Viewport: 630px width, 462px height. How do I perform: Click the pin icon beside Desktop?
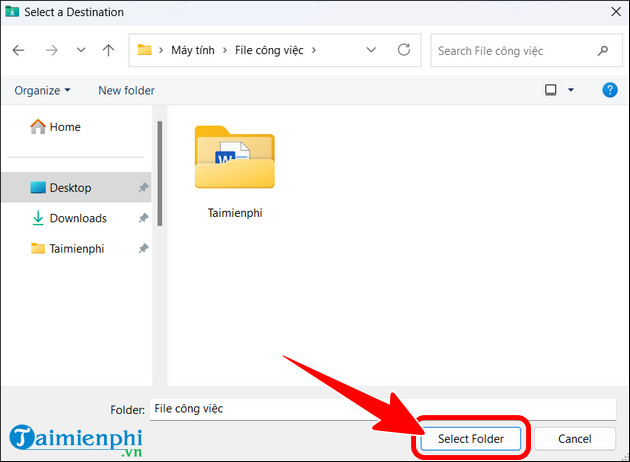[143, 188]
